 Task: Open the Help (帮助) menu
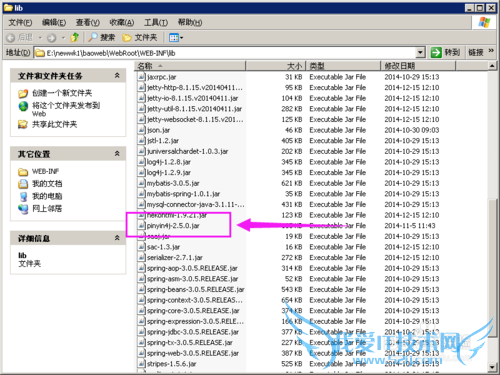click(190, 22)
